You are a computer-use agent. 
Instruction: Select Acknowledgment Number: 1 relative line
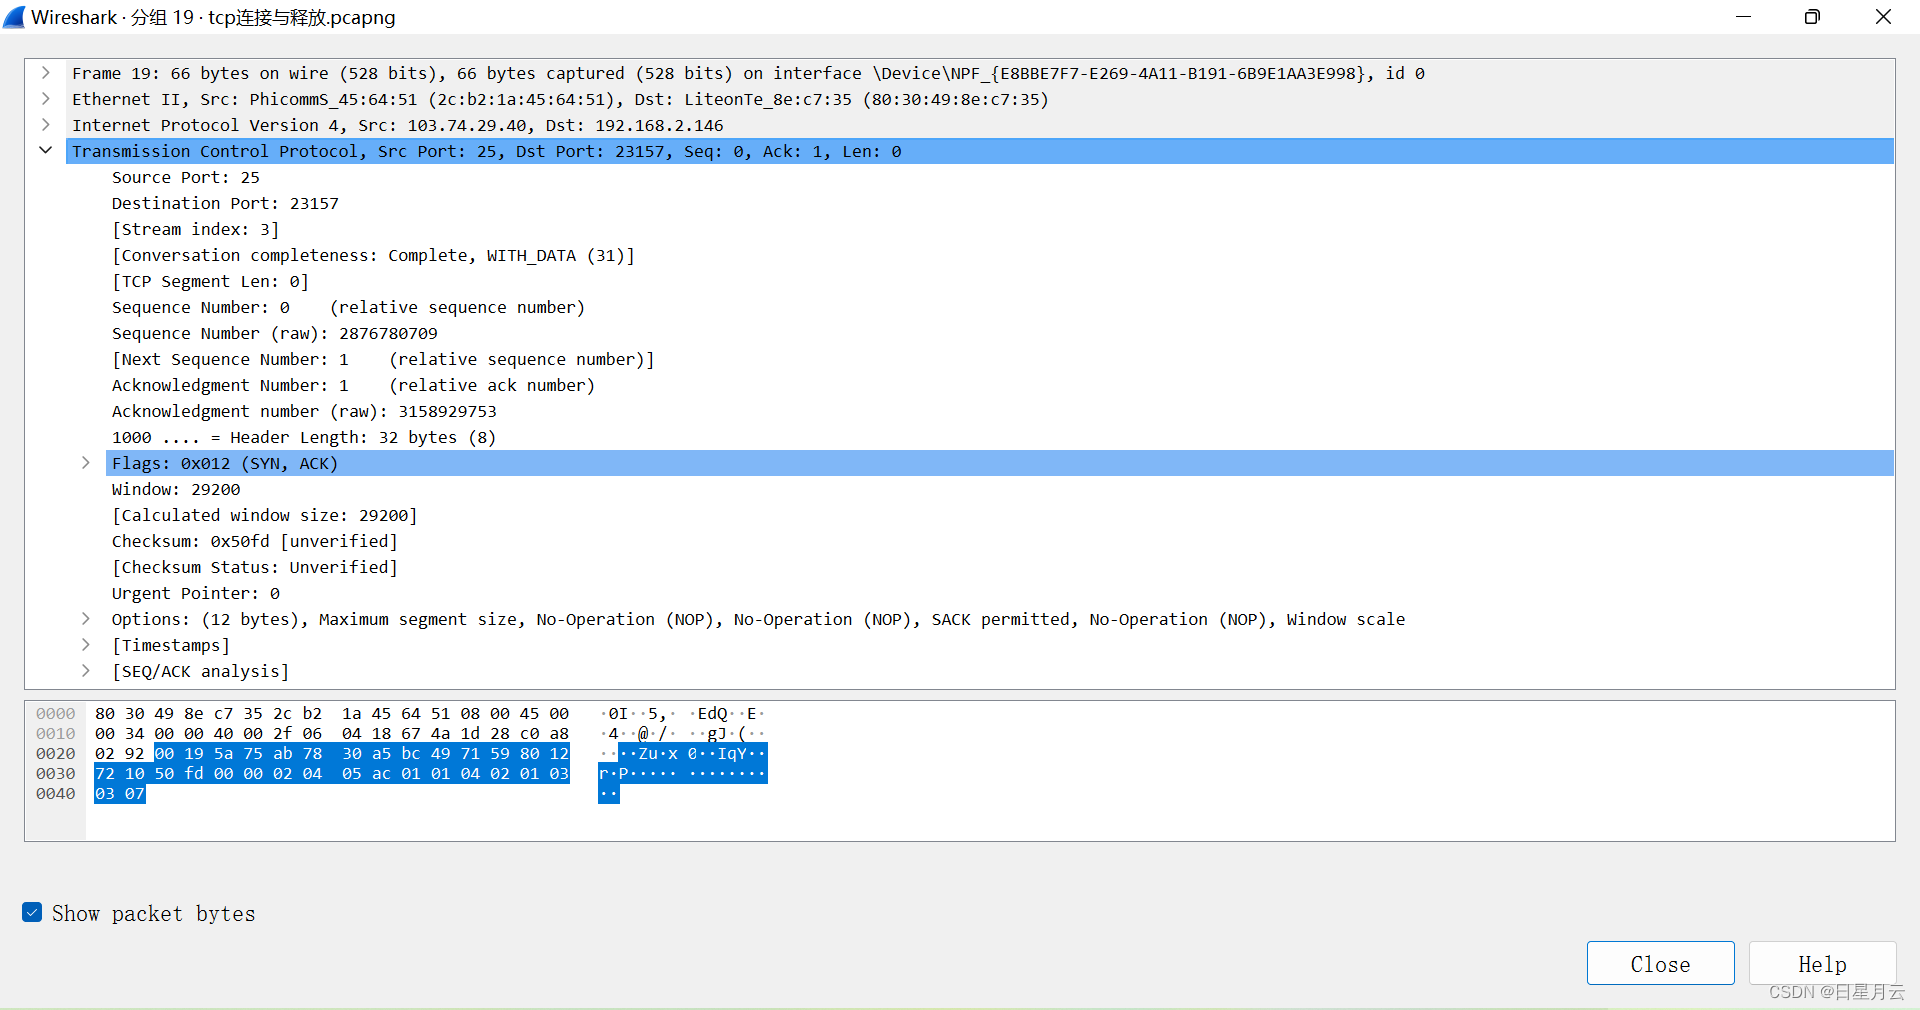pos(353,385)
